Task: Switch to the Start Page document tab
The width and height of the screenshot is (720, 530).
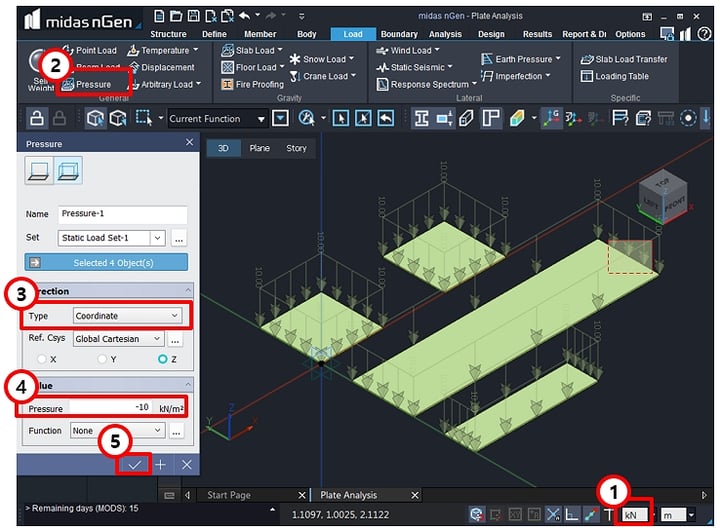Action: (229, 495)
